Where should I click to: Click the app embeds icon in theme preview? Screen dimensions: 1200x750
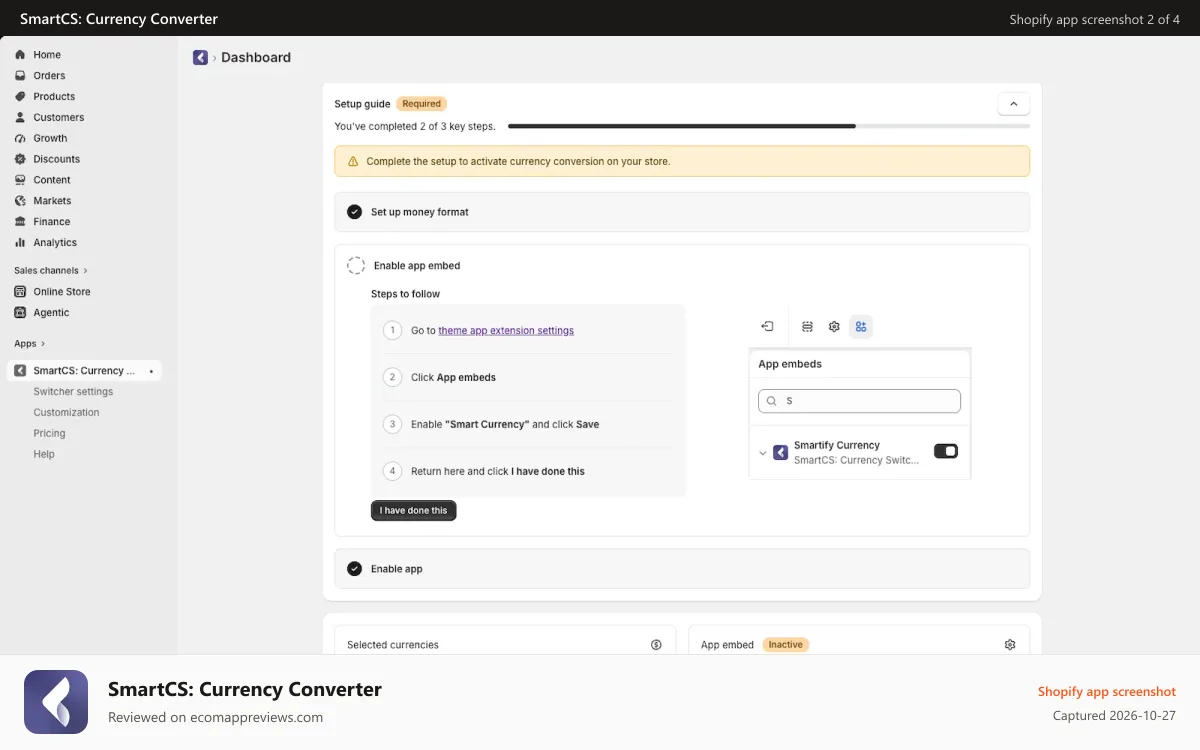[x=861, y=326]
